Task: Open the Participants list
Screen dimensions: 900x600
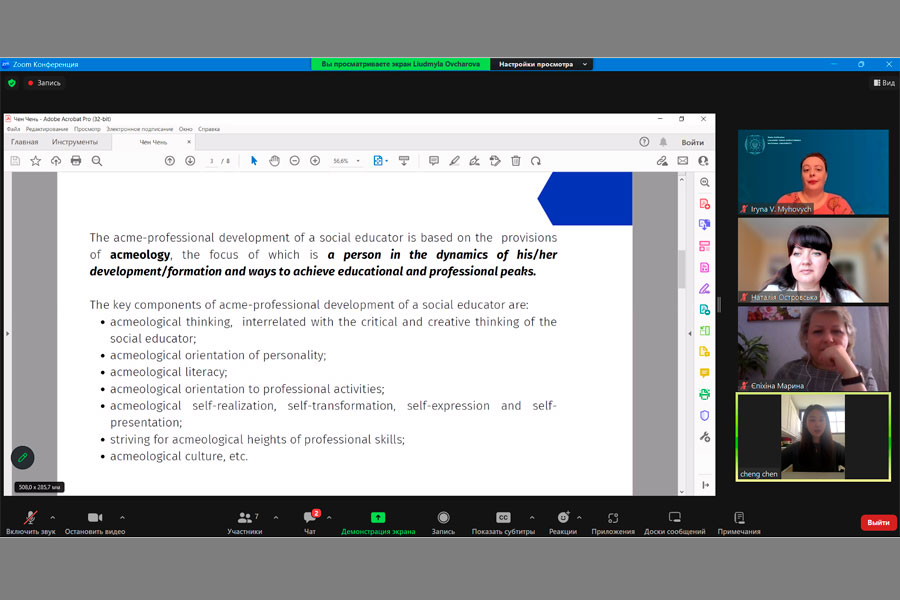Action: (244, 518)
